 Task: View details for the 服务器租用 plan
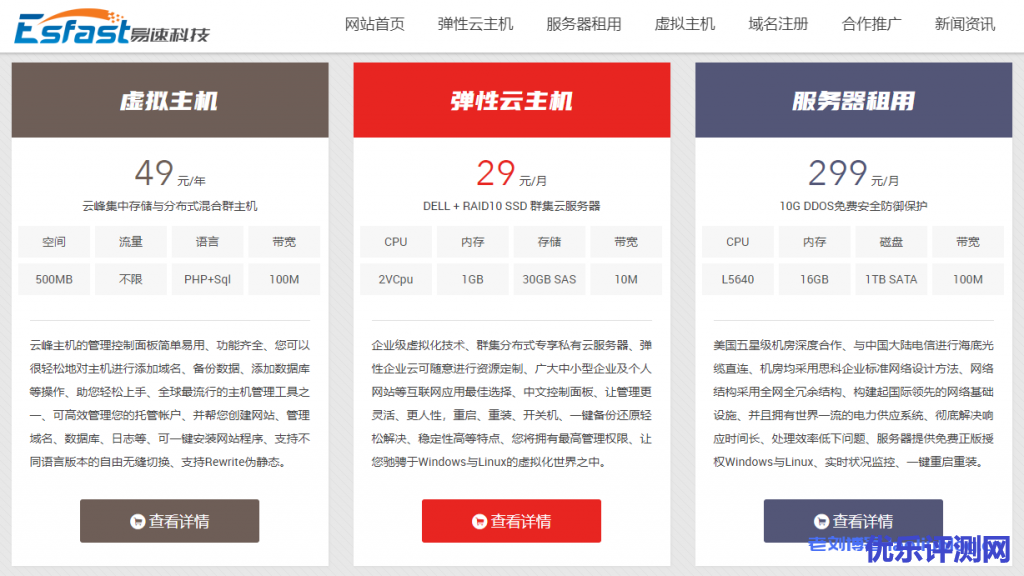coord(854,521)
